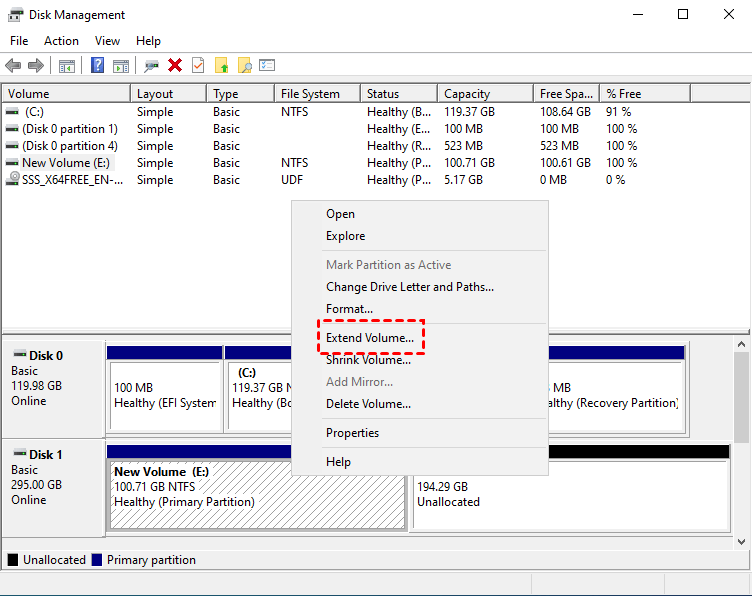Click the disc icon of SSS_X64FREE_EN row
This screenshot has width=752, height=596.
(12, 179)
